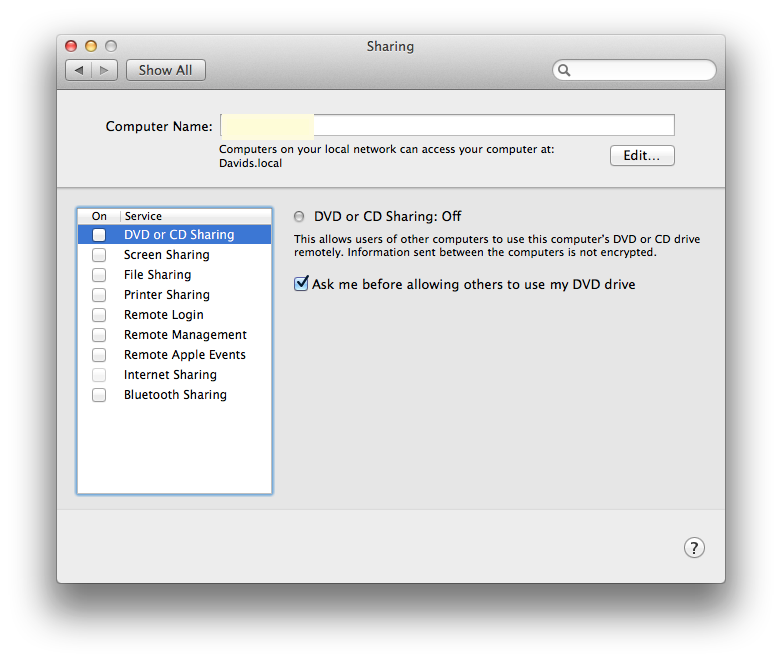The height and width of the screenshot is (662, 782).
Task: Select File Sharing in the service list
Action: [175, 275]
